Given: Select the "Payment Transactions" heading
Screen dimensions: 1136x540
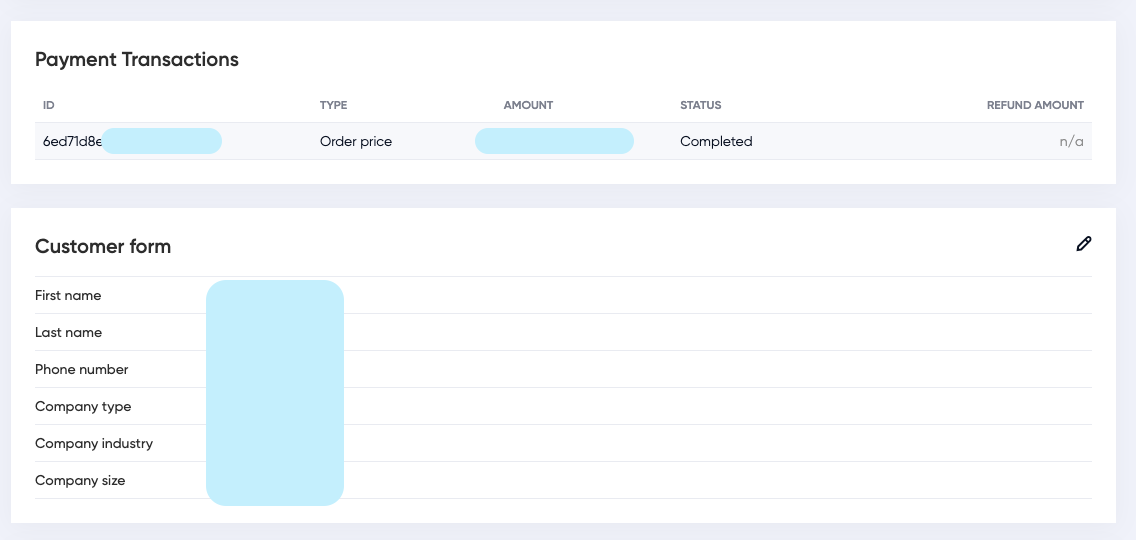Looking at the screenshot, I should [x=137, y=59].
